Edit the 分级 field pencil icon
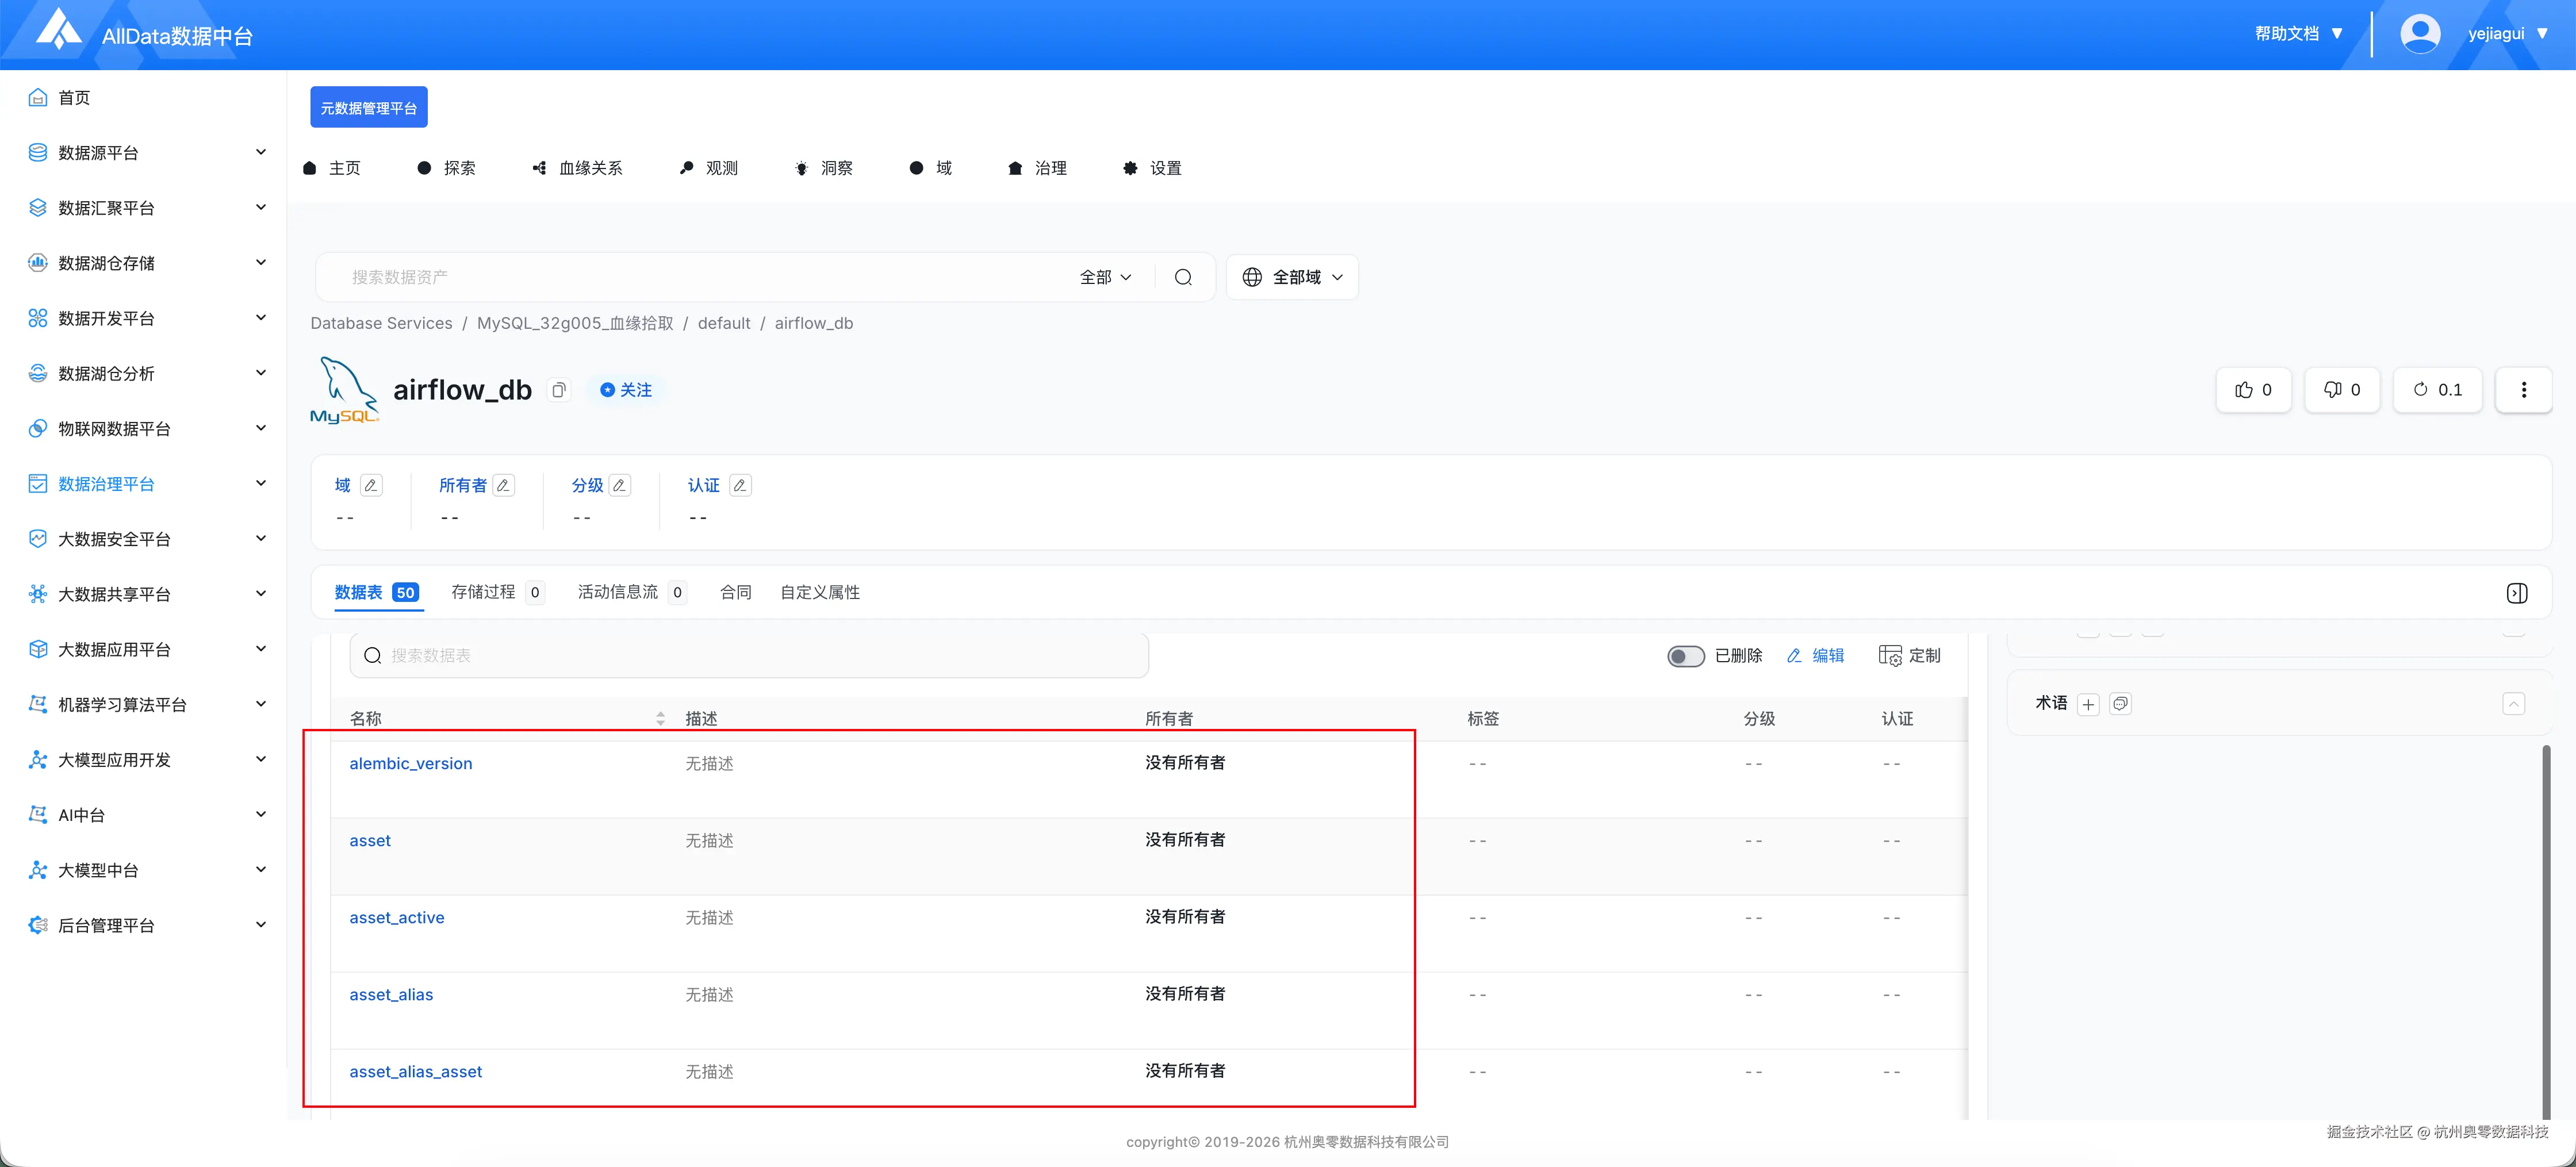 (620, 486)
